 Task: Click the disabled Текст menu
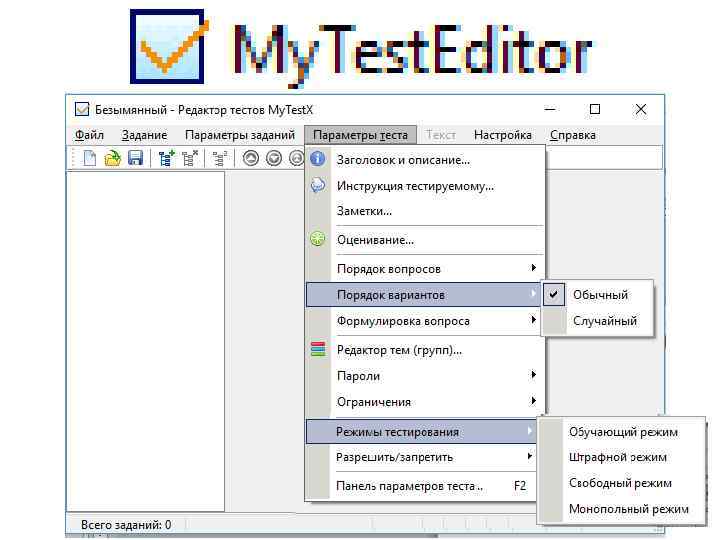coord(440,135)
